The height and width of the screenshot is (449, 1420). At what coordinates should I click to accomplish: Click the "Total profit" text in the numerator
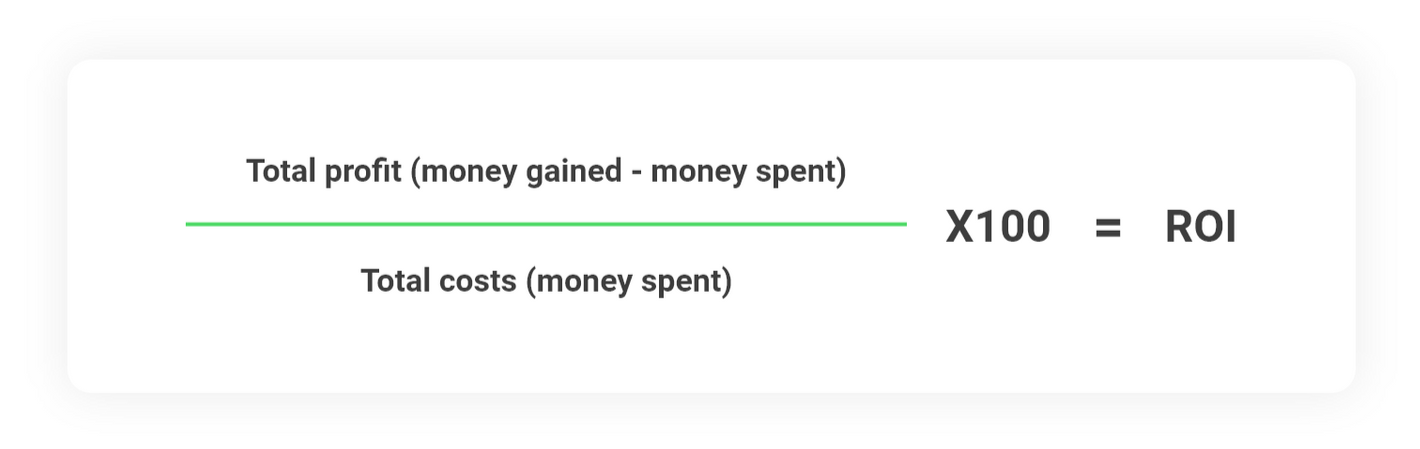323,172
